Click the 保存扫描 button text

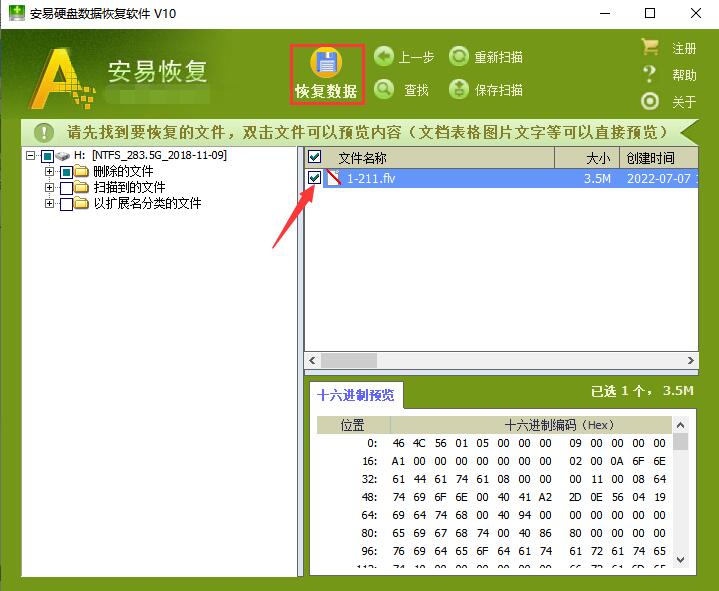[498, 90]
